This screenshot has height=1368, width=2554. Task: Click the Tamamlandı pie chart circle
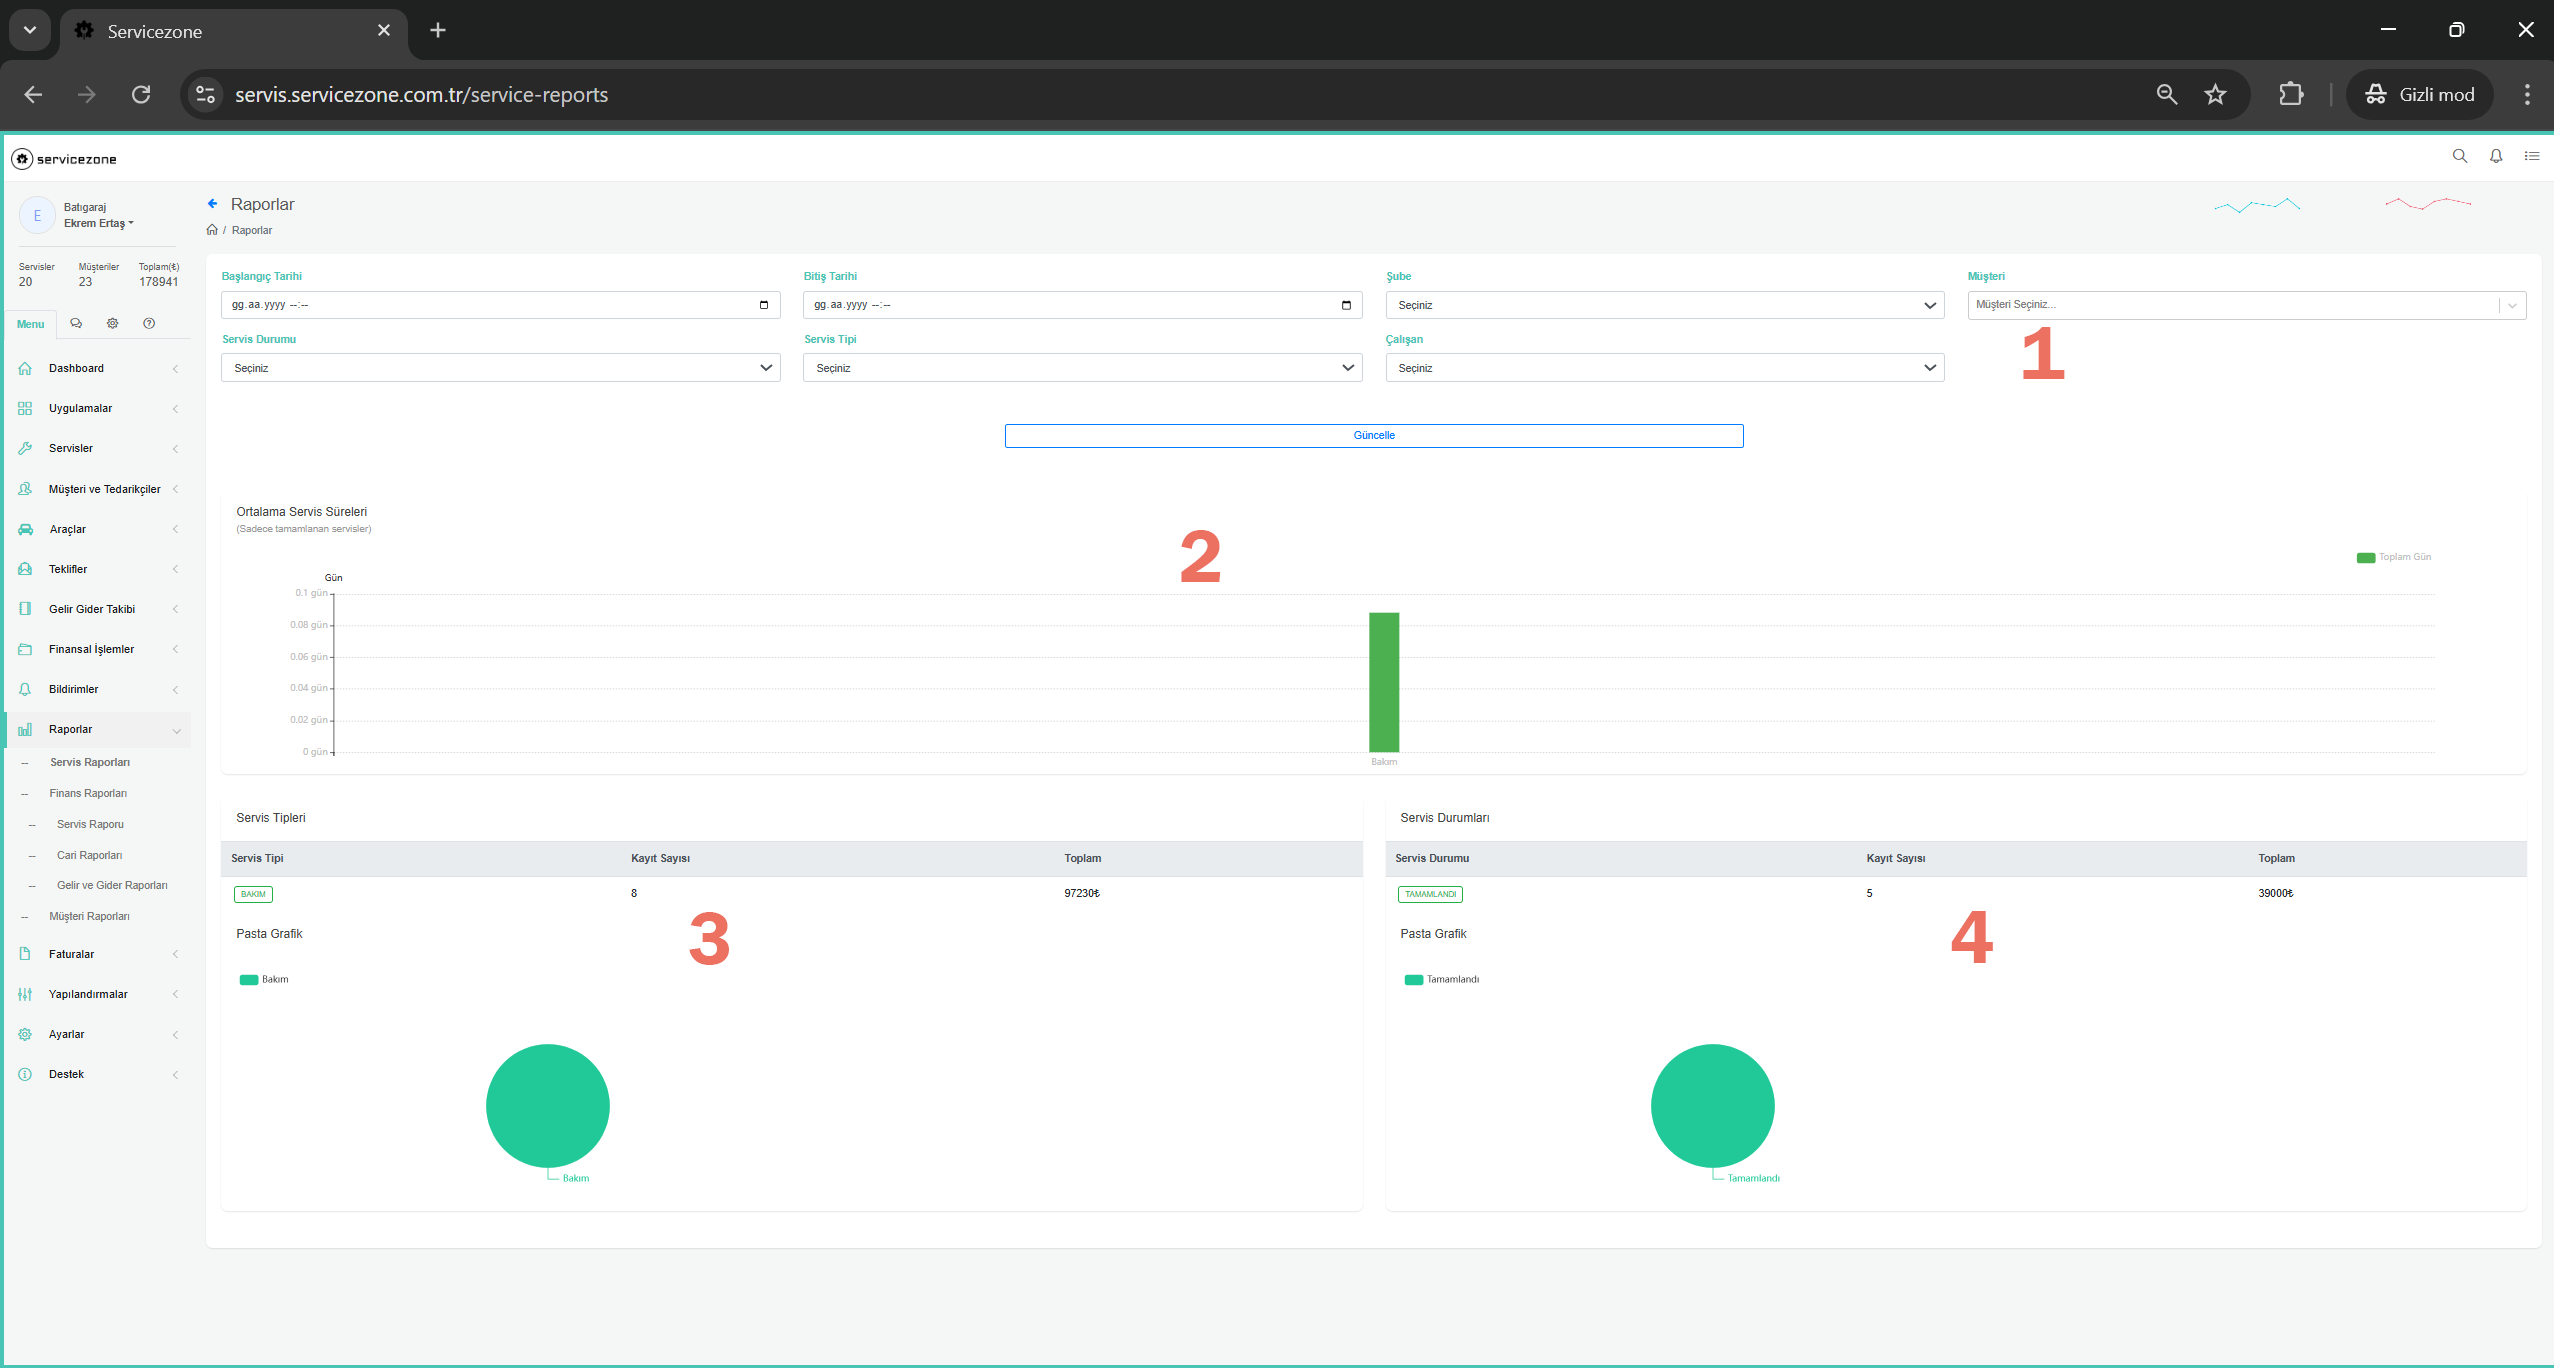(1712, 1106)
